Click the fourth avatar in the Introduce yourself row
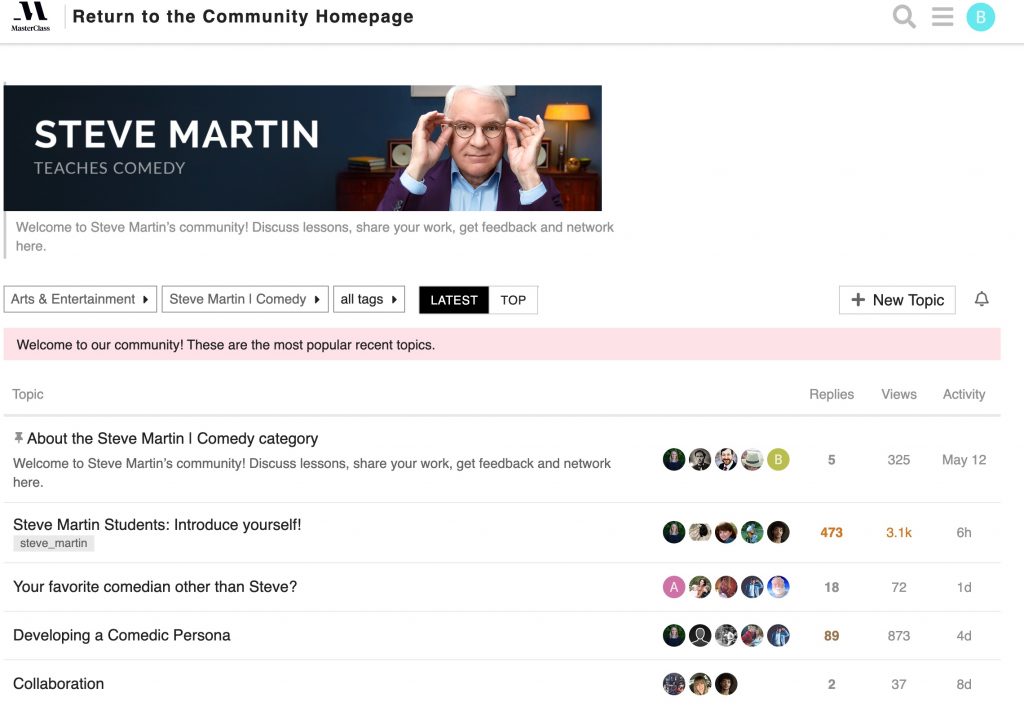 click(x=752, y=532)
